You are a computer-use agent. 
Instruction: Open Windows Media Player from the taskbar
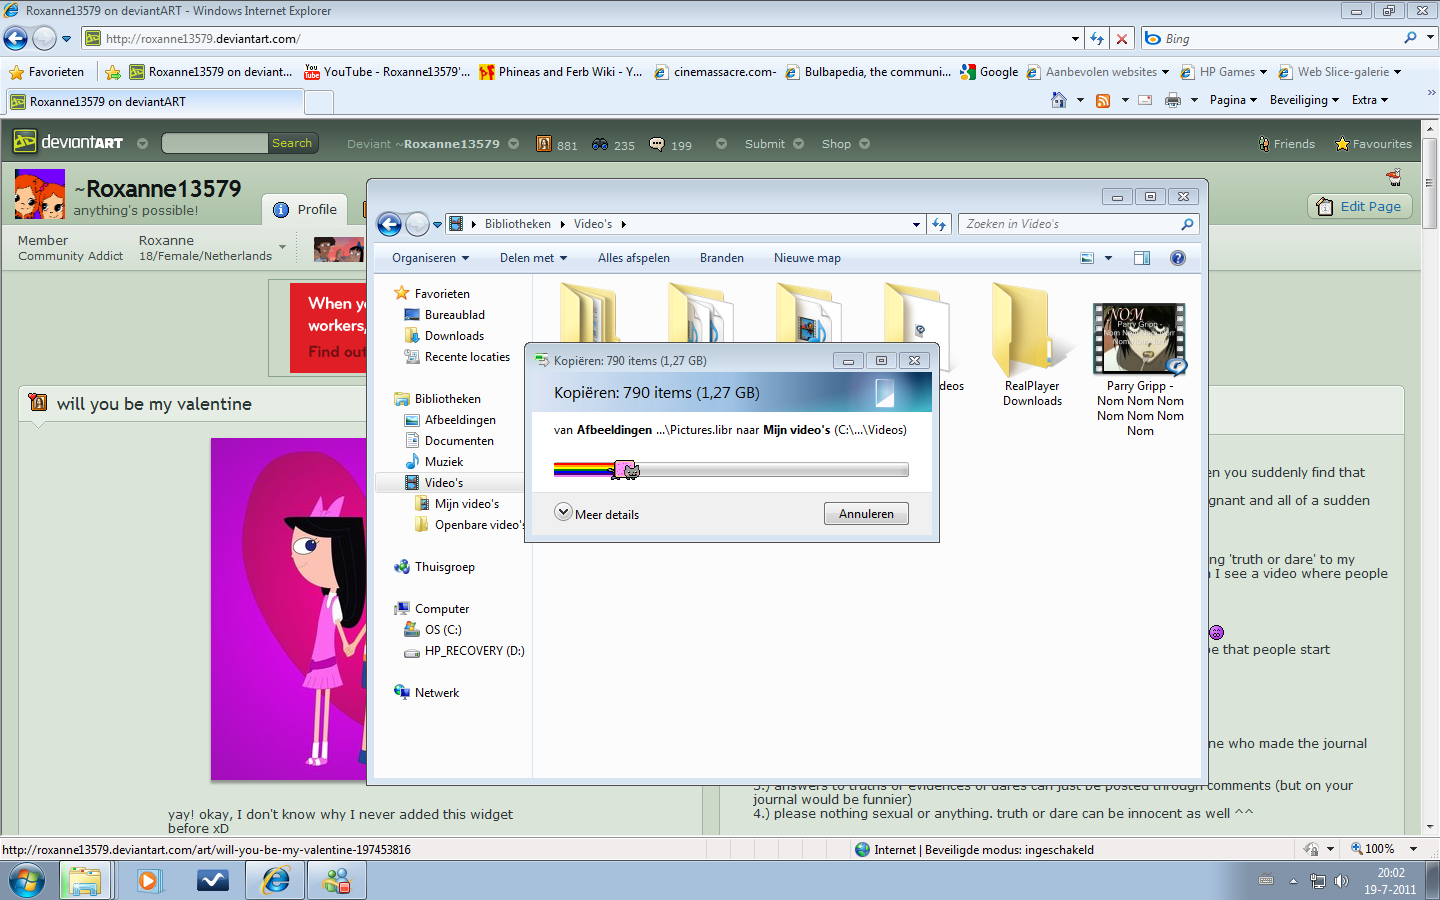point(149,881)
